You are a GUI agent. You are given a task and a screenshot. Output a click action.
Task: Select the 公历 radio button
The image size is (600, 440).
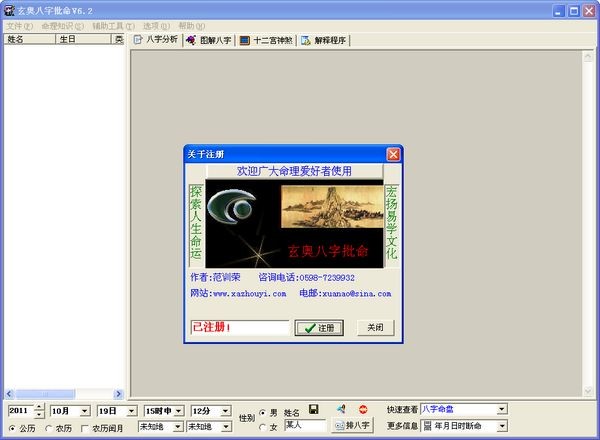click(x=12, y=428)
